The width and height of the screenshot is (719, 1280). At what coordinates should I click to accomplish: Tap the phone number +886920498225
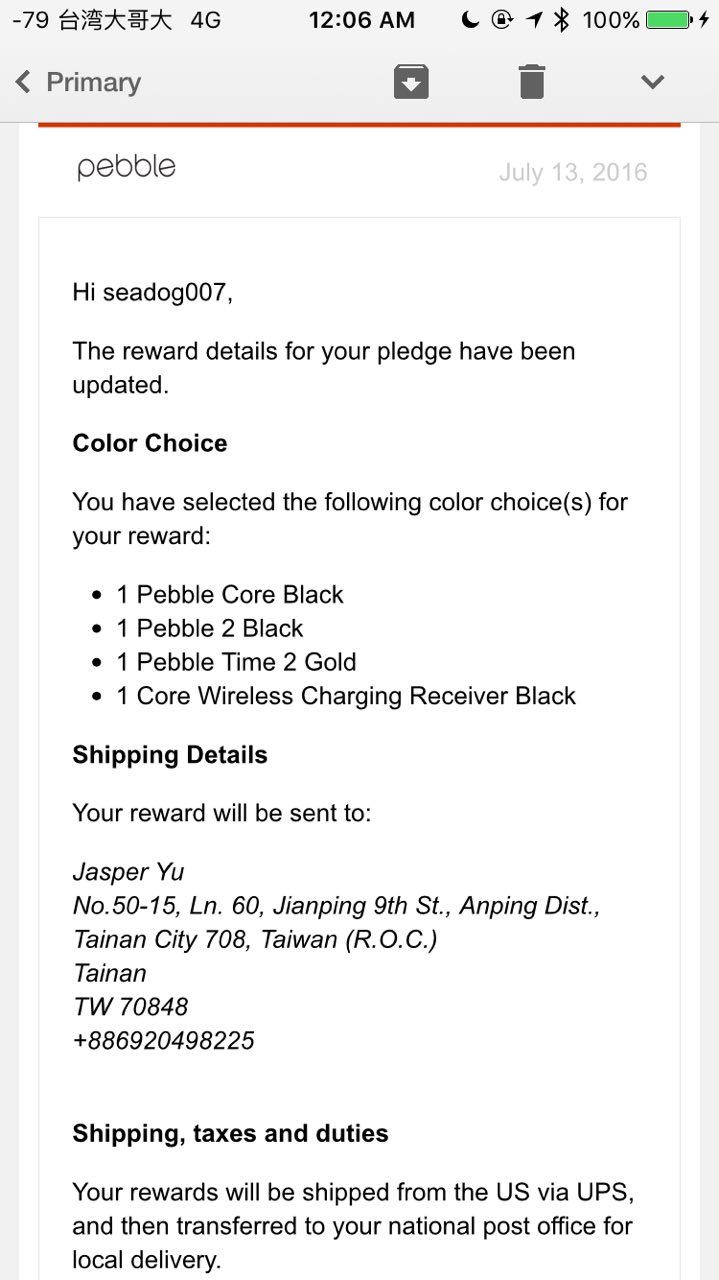[x=163, y=1040]
